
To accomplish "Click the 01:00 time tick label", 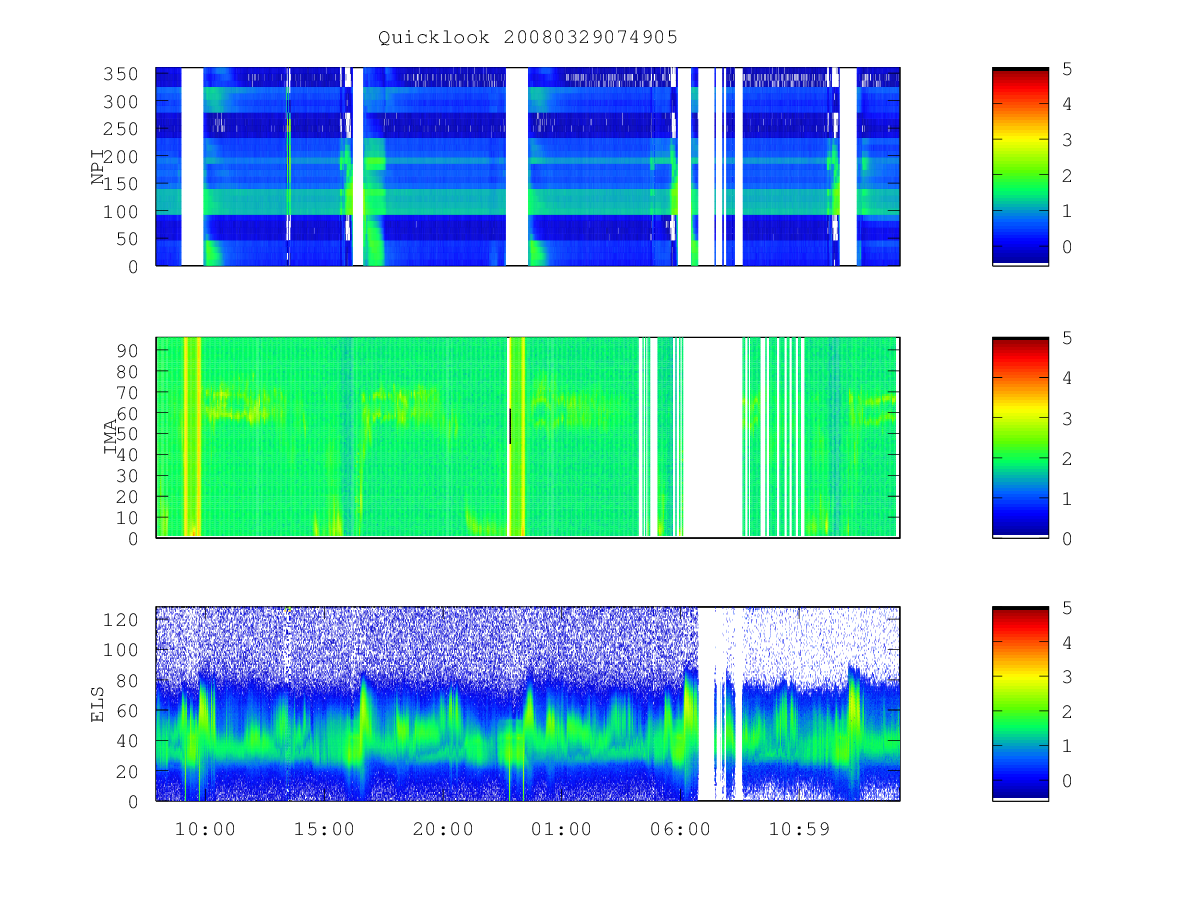I will (x=562, y=829).
